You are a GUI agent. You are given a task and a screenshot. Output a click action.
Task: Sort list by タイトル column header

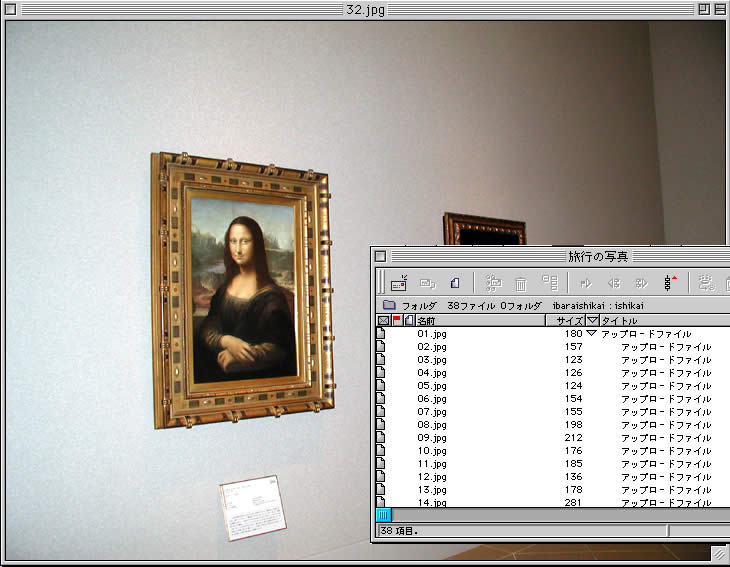click(x=664, y=320)
